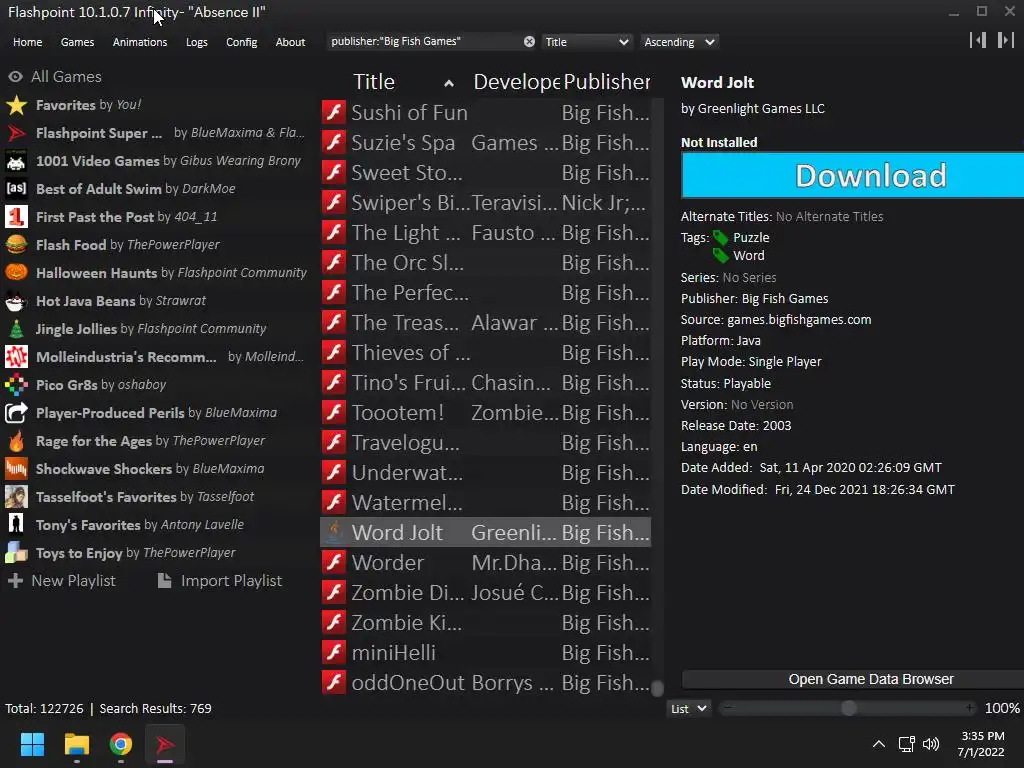This screenshot has height=768, width=1024.
Task: Select the Worder game row
Action: tap(486, 562)
